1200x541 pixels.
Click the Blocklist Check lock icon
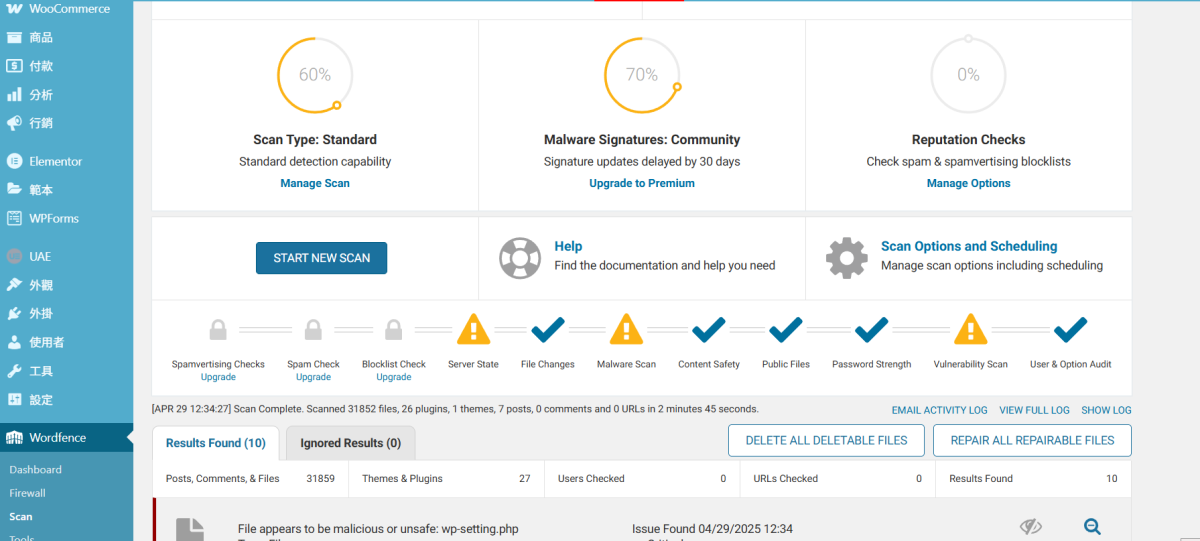click(394, 329)
